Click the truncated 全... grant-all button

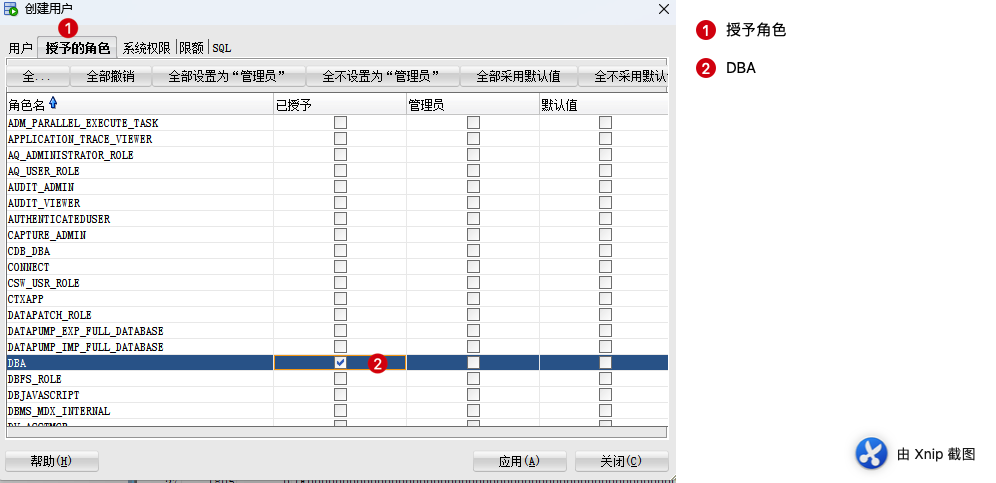click(x=37, y=77)
